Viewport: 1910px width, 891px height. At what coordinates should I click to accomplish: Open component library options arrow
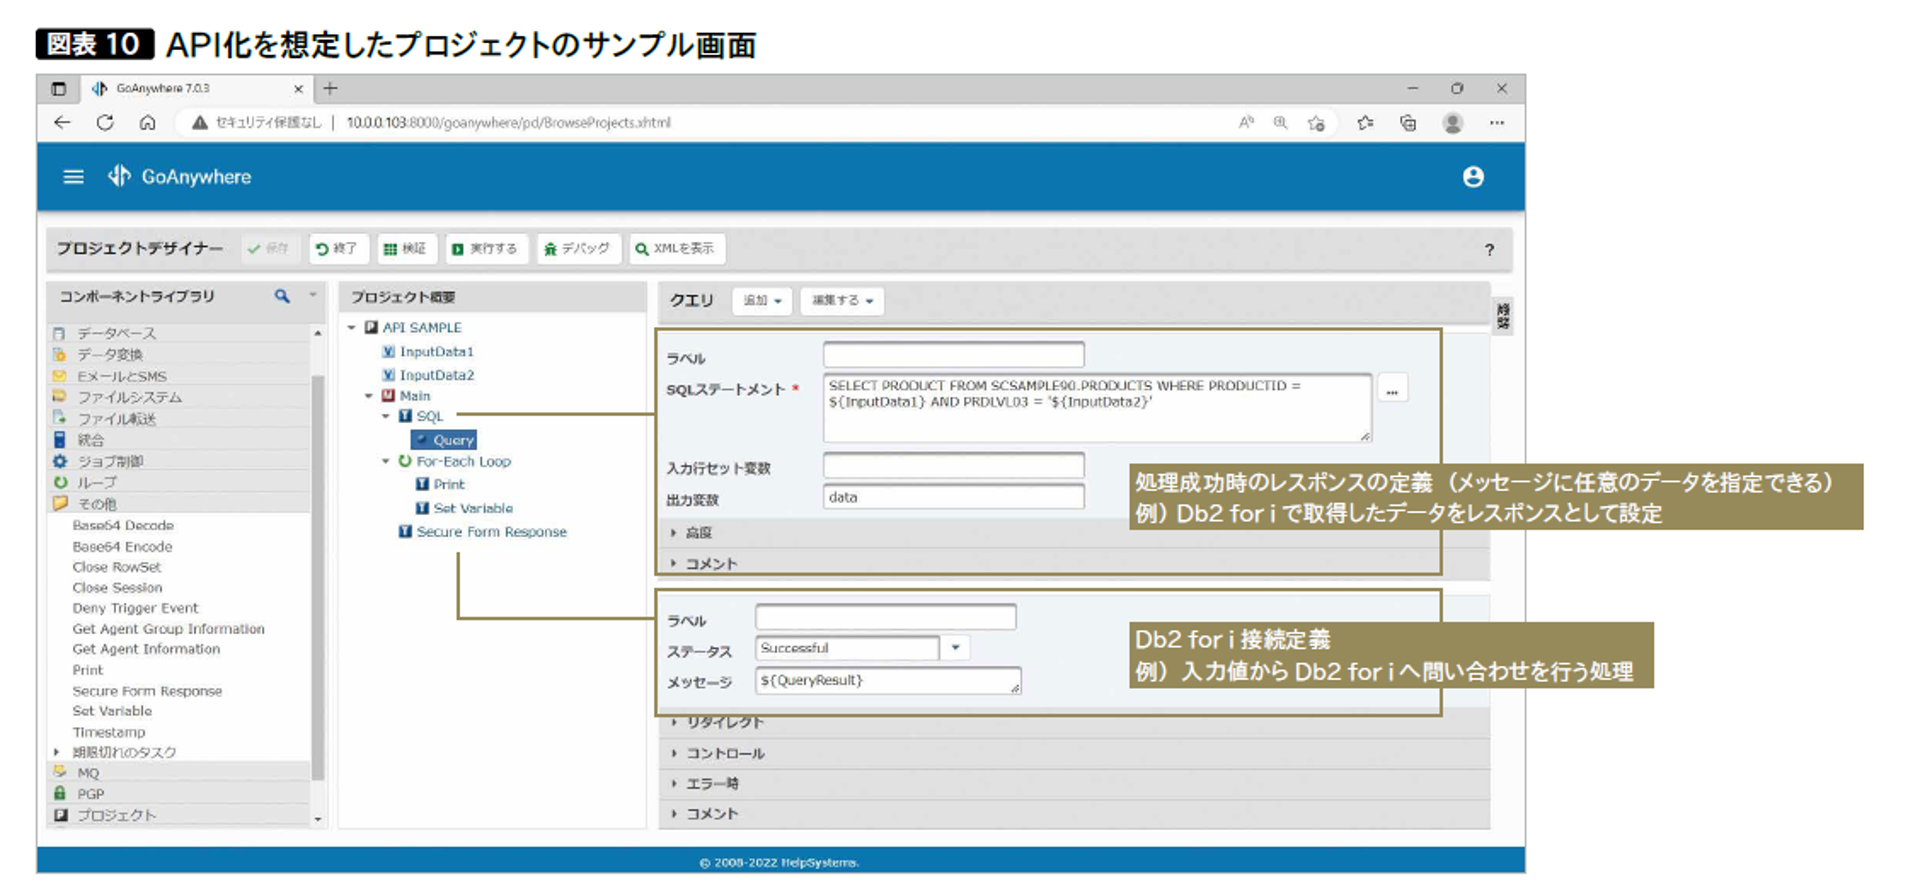click(x=312, y=295)
